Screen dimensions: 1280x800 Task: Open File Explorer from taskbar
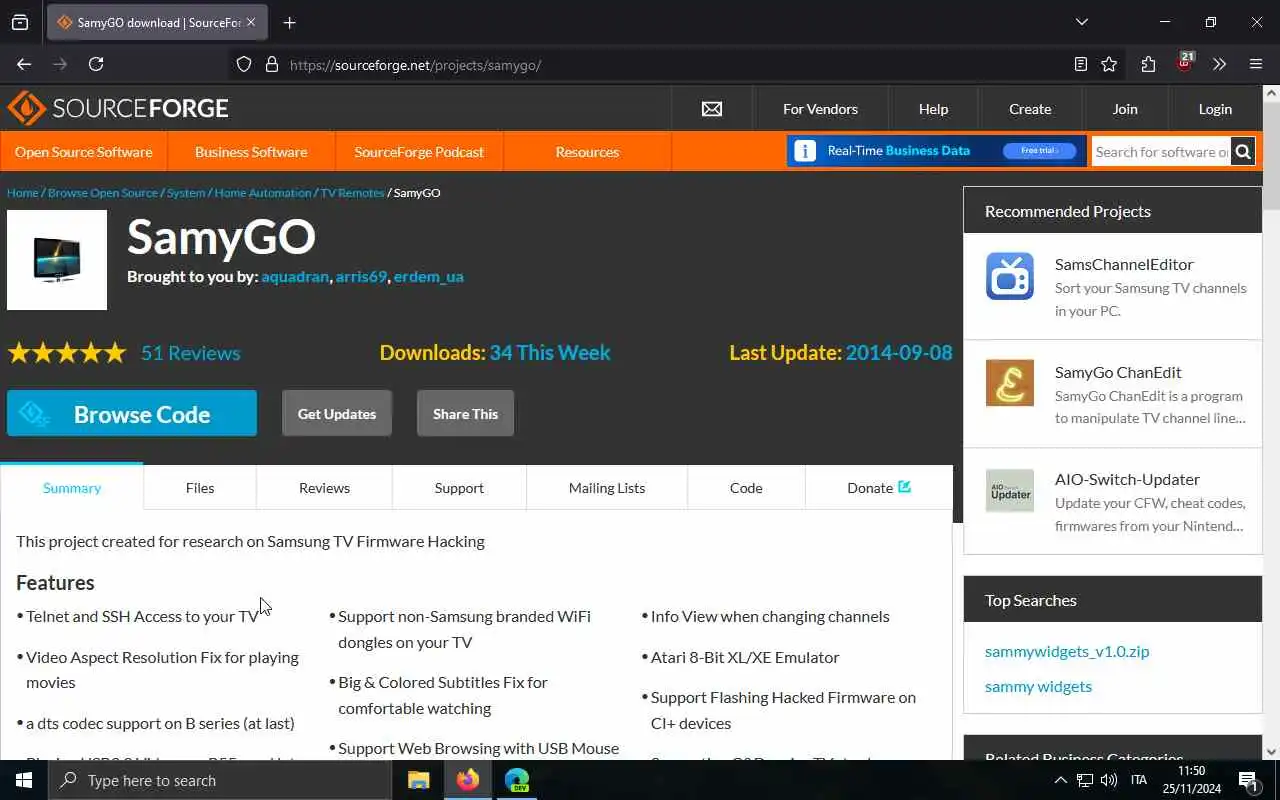click(x=419, y=780)
